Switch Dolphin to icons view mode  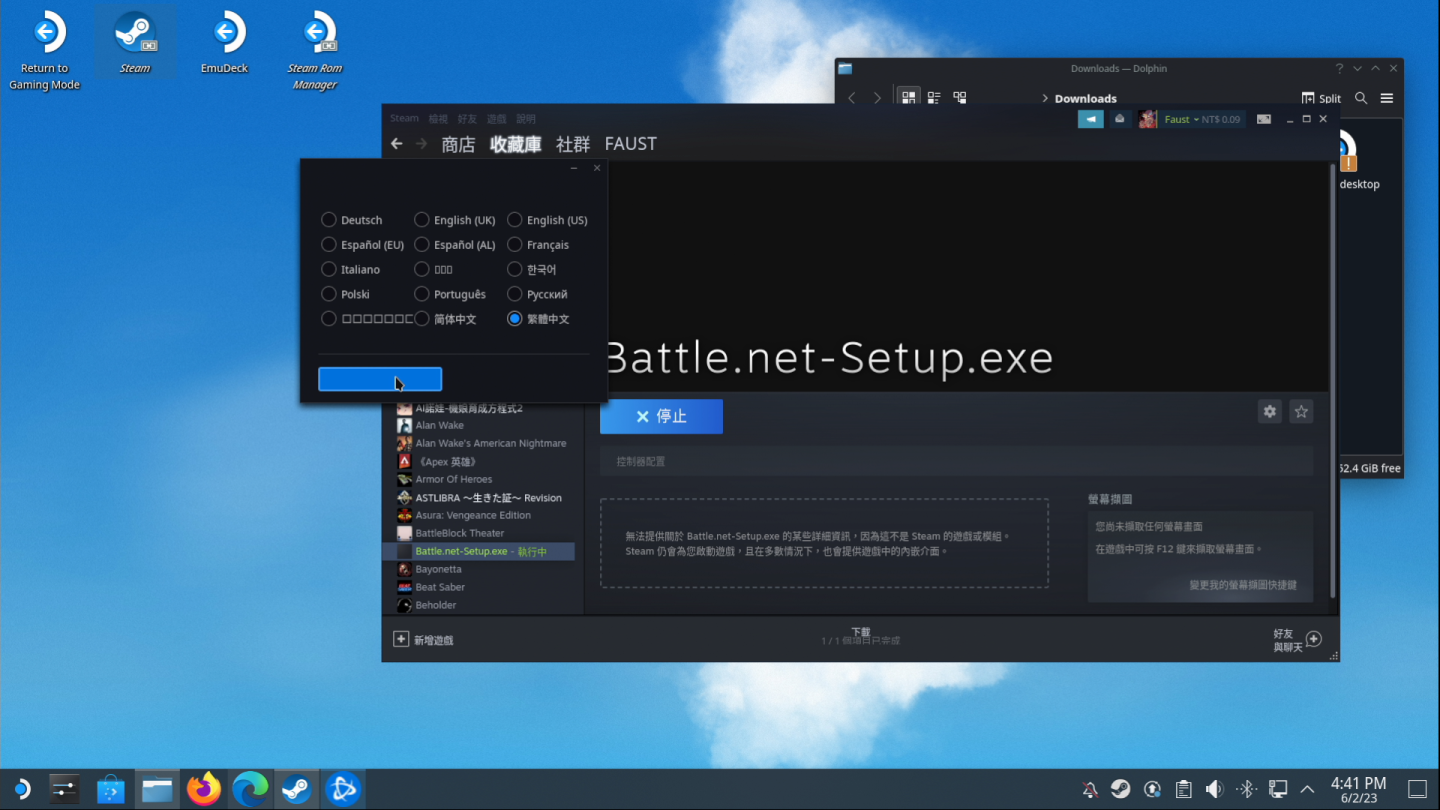[908, 98]
